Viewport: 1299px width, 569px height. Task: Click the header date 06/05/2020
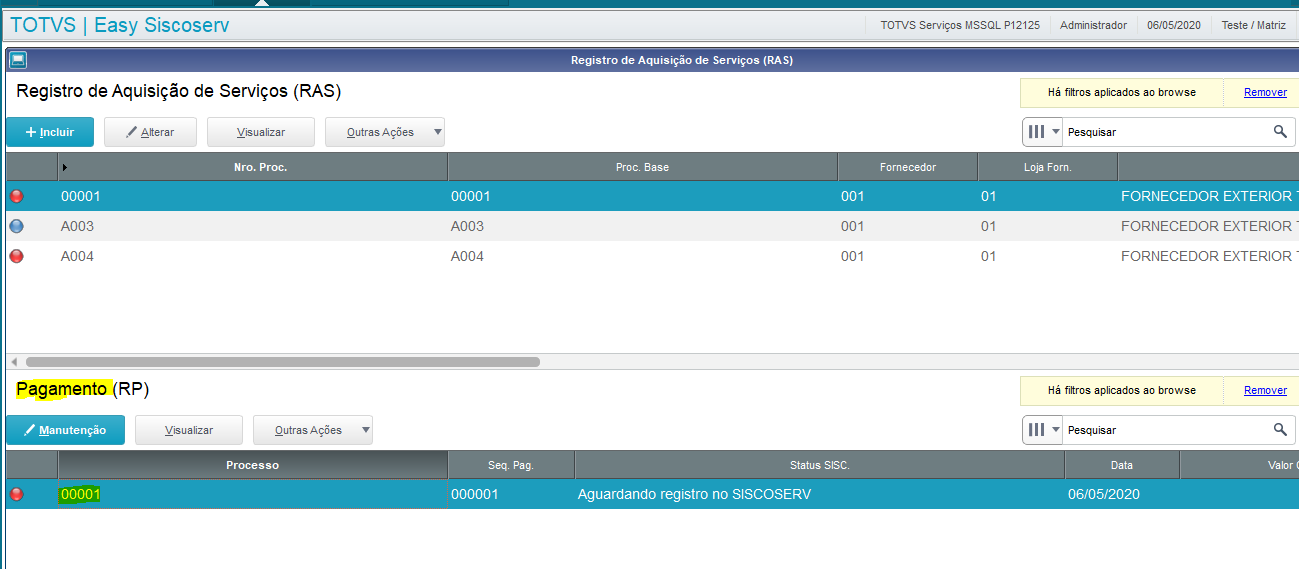point(1174,25)
